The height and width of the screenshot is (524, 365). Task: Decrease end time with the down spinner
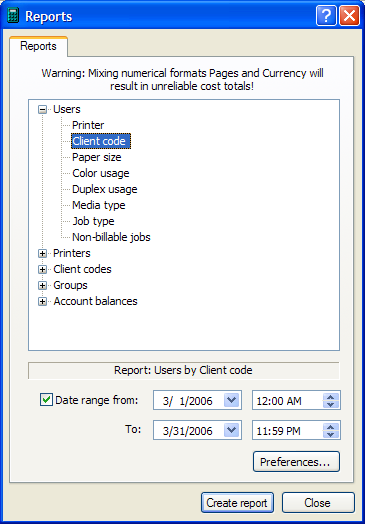click(x=331, y=434)
